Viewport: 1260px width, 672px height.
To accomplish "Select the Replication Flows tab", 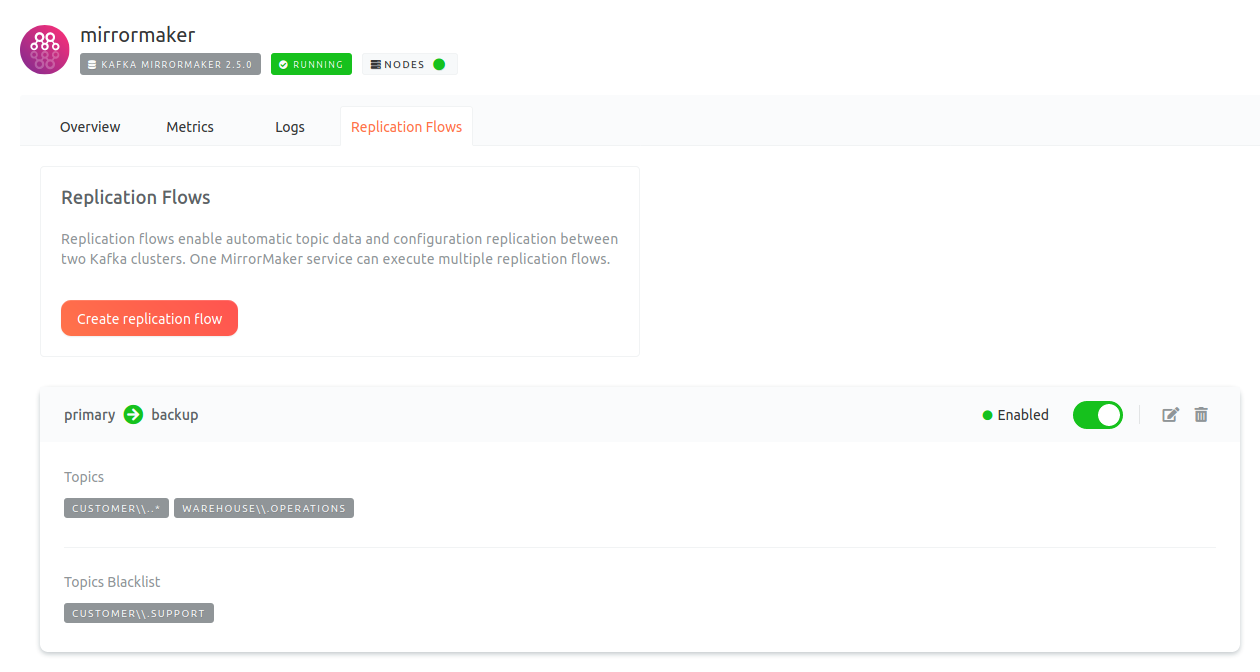I will pyautogui.click(x=406, y=126).
